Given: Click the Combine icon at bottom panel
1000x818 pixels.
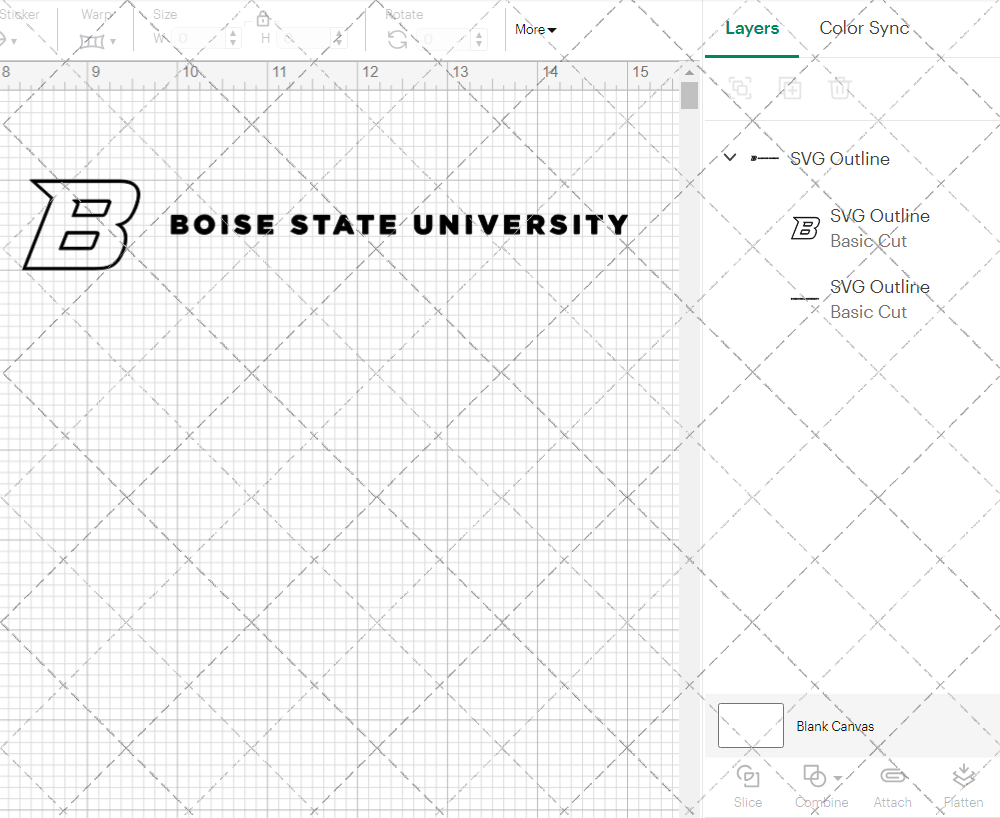Looking at the screenshot, I should (815, 776).
